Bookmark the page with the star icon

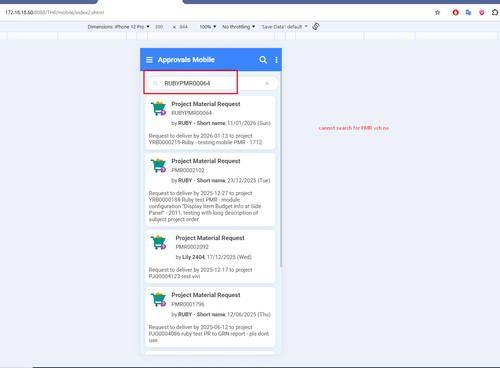pyautogui.click(x=437, y=13)
